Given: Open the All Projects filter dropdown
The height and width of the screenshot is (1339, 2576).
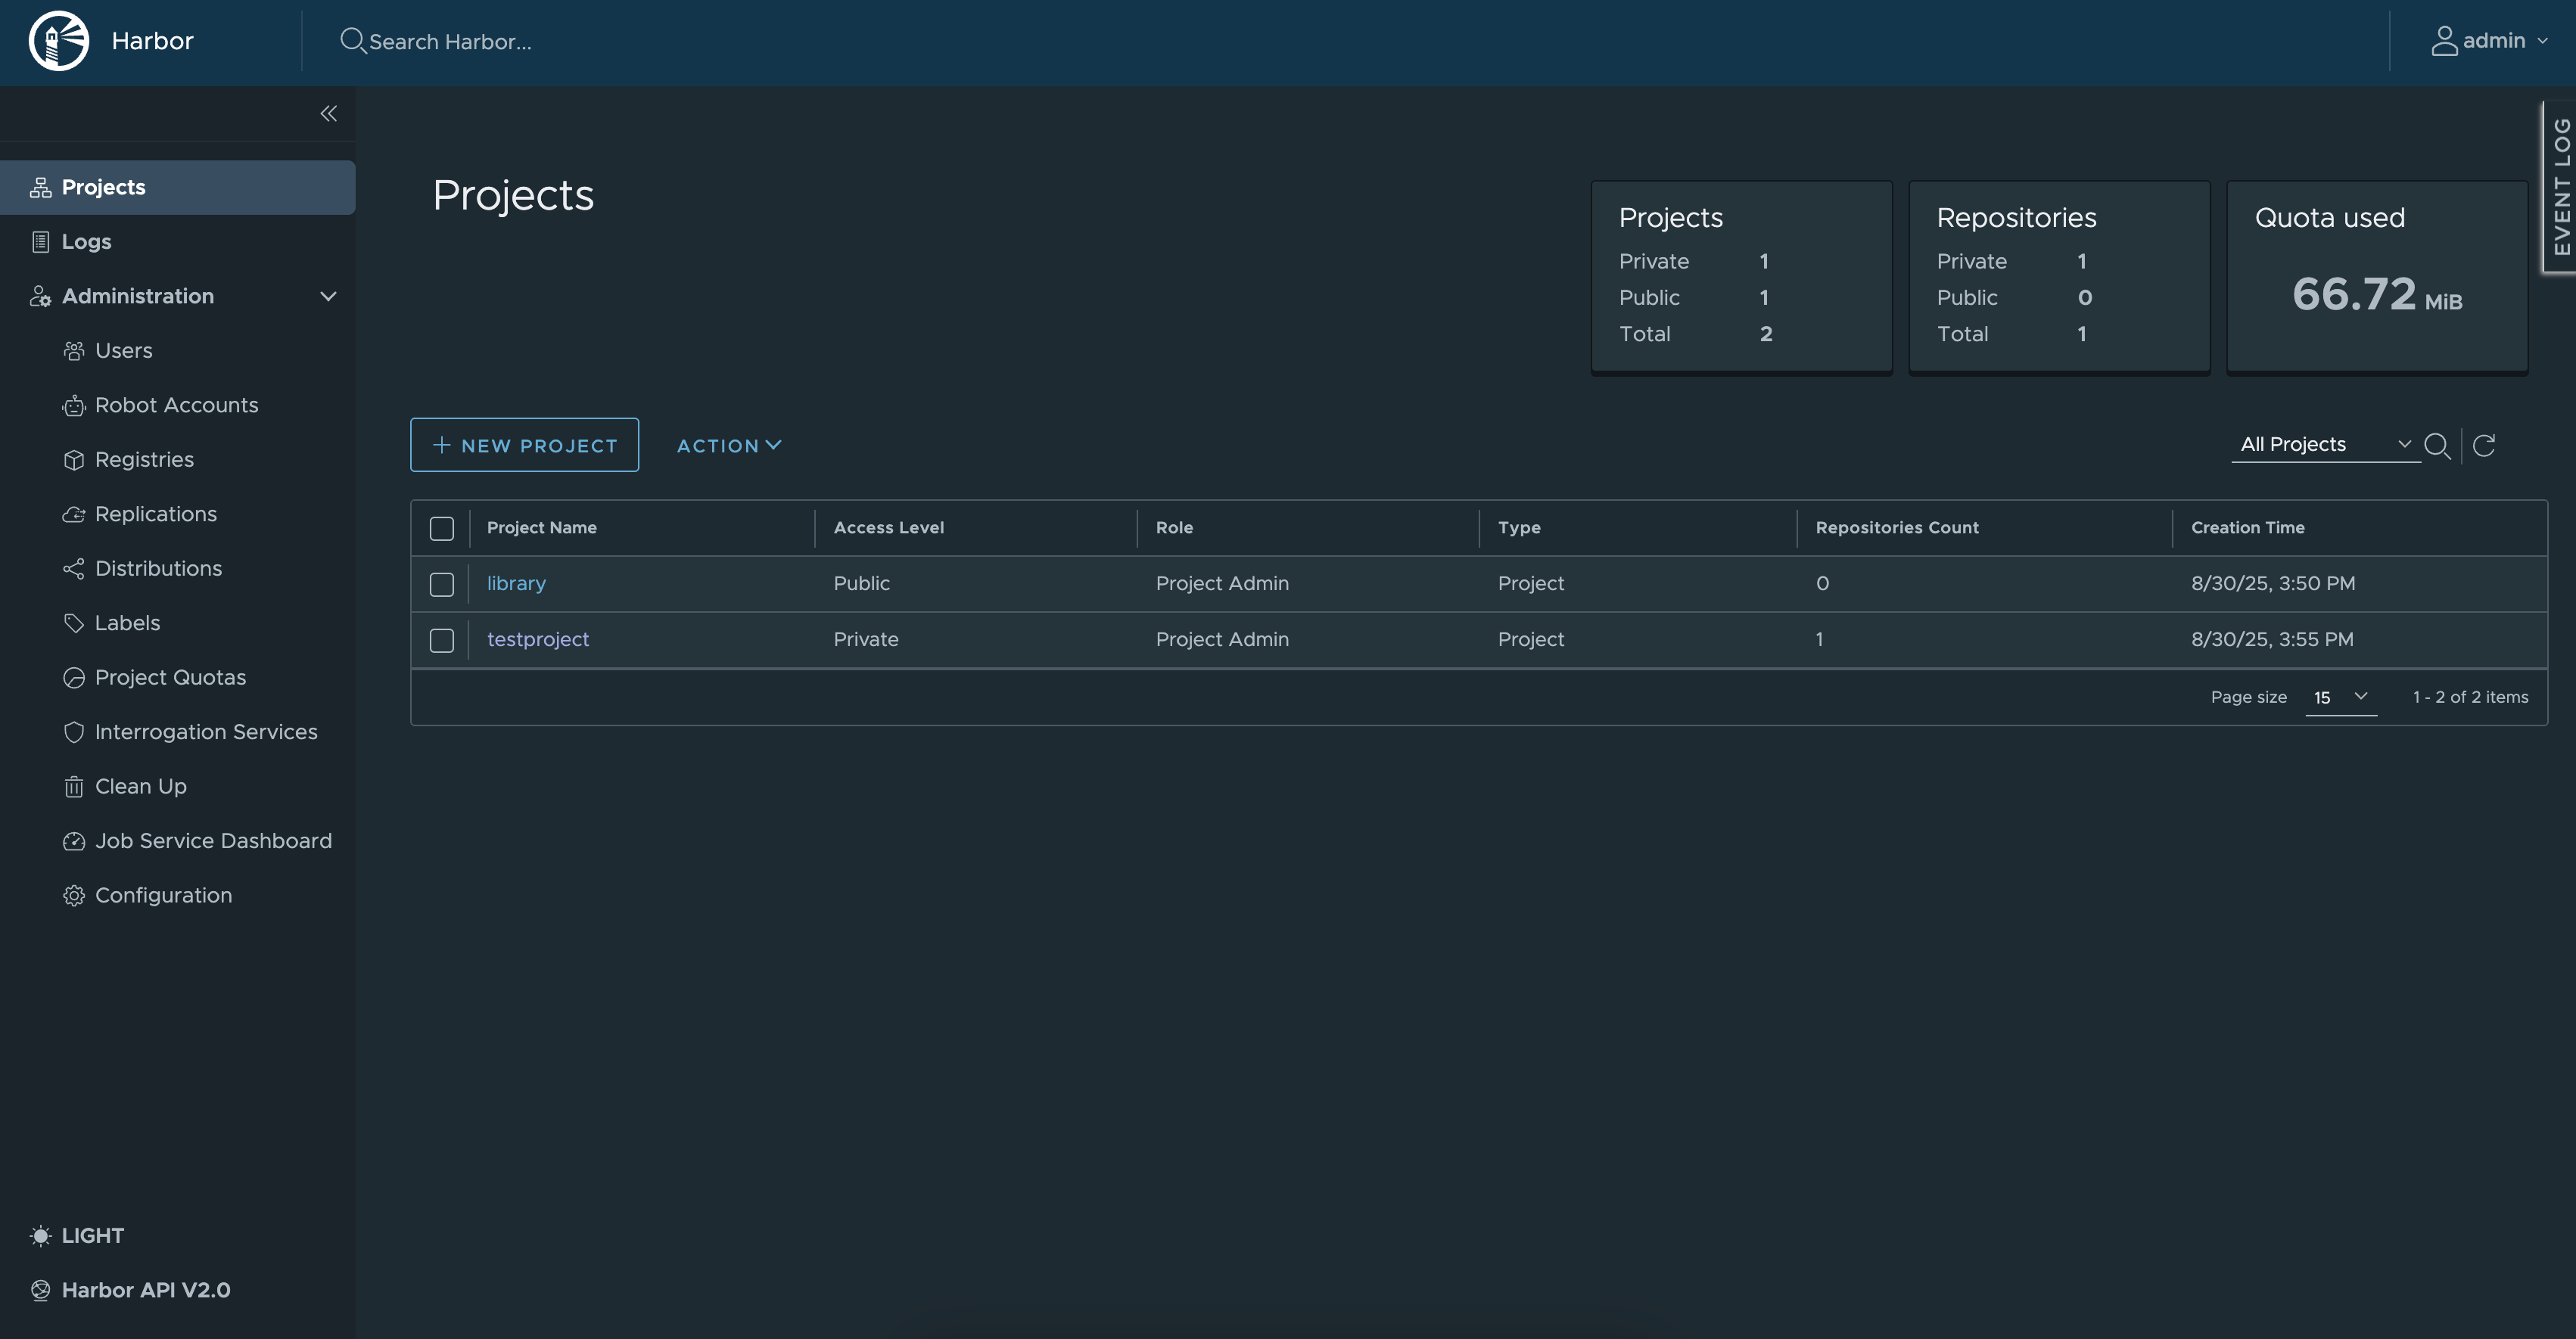Looking at the screenshot, I should pos(2324,445).
